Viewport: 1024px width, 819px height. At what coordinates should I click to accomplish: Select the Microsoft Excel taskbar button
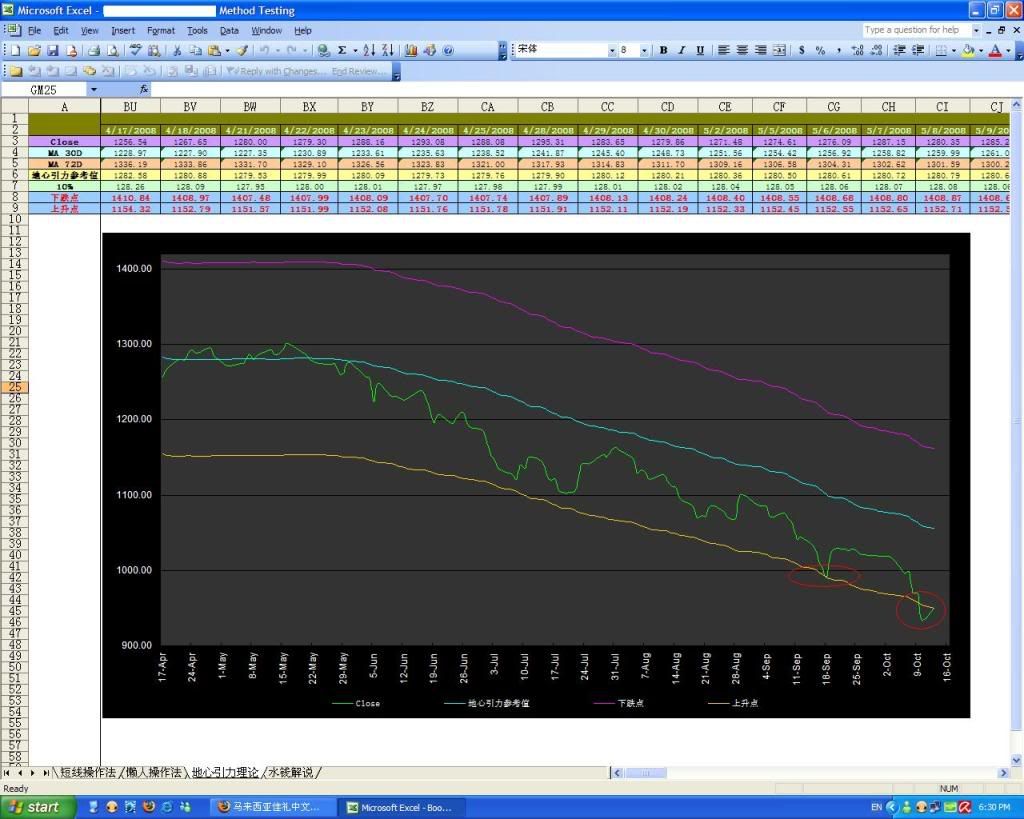(402, 807)
